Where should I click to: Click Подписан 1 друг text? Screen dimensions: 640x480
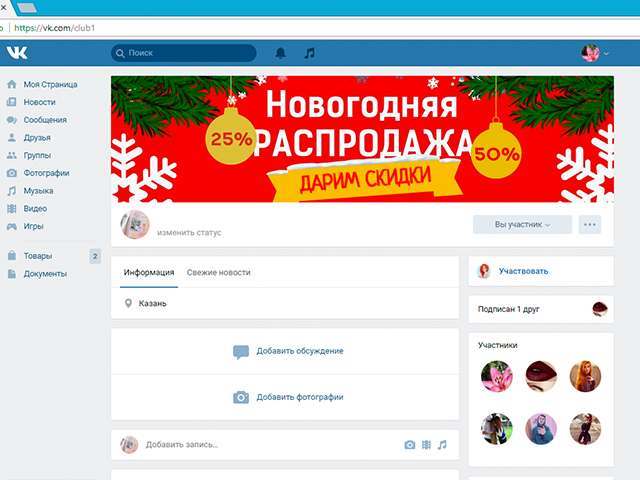point(508,309)
